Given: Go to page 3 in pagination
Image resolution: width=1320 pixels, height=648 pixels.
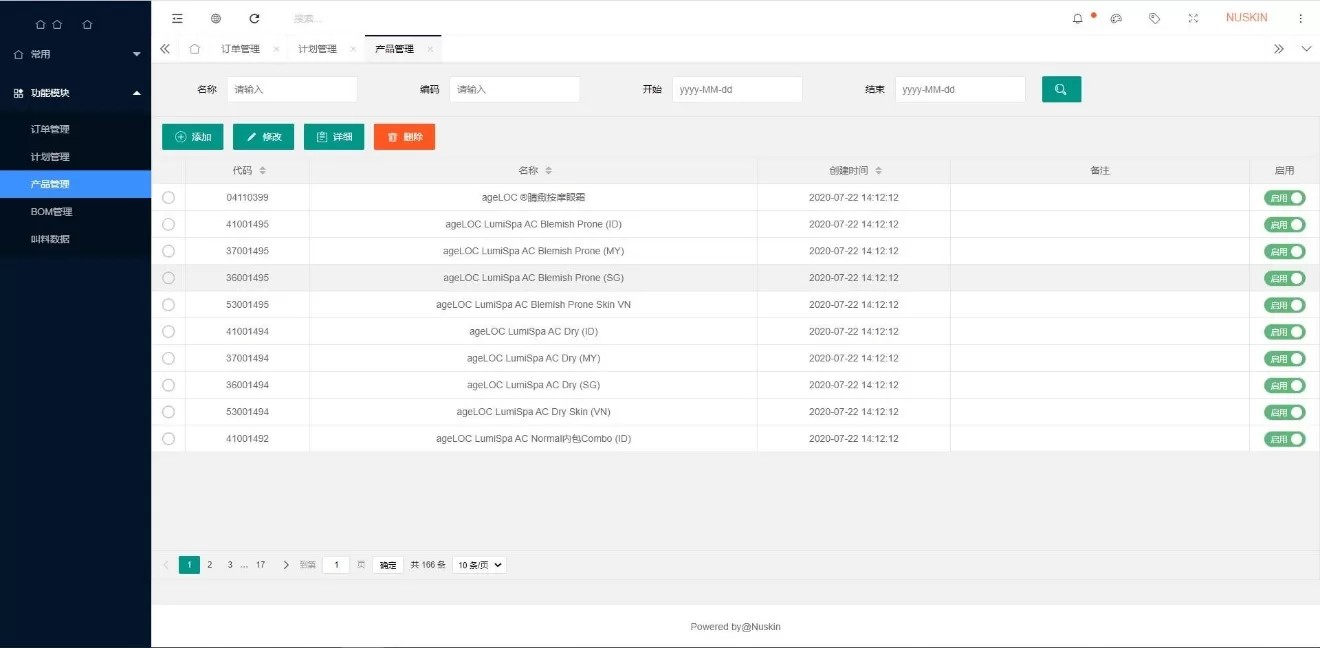Looking at the screenshot, I should [x=230, y=565].
